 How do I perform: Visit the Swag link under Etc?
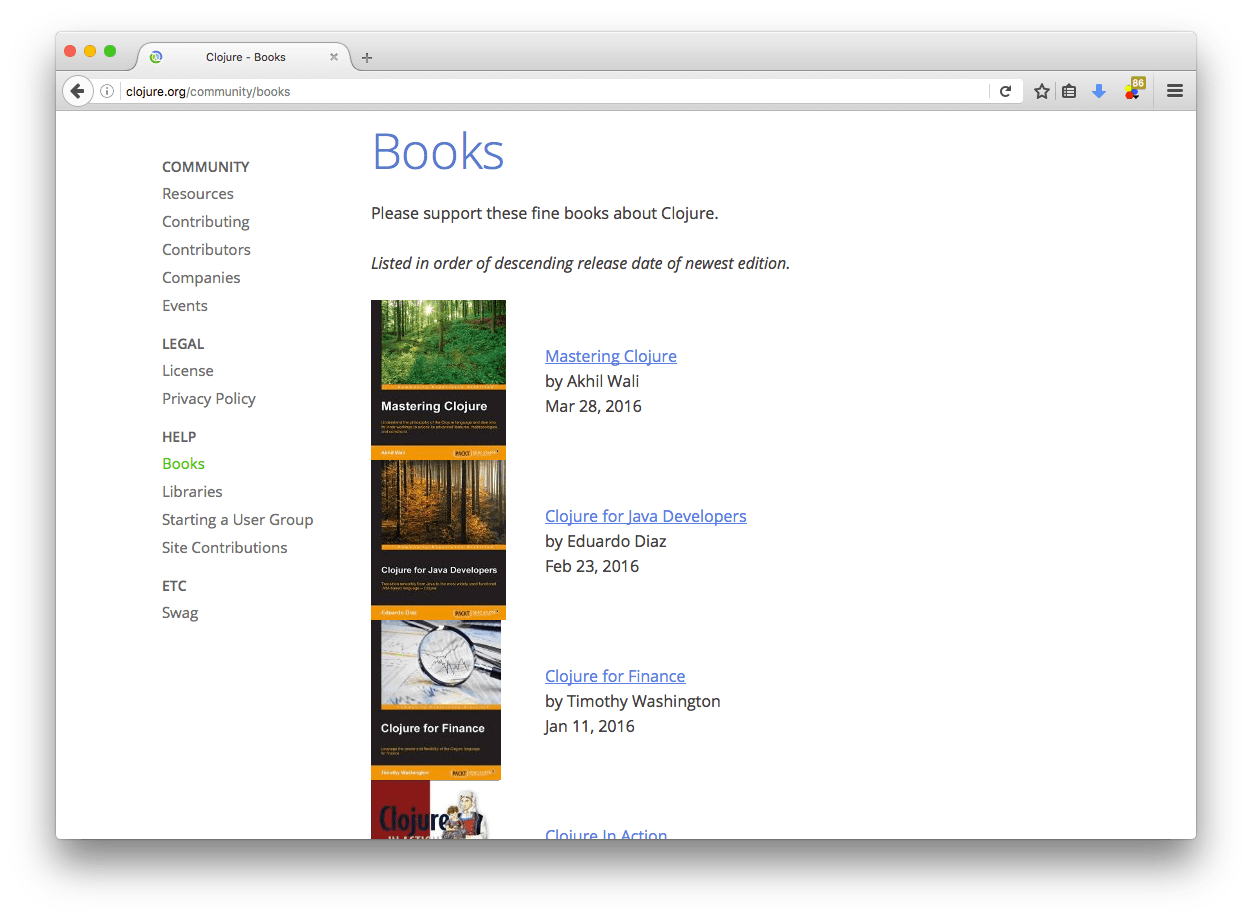click(x=180, y=612)
